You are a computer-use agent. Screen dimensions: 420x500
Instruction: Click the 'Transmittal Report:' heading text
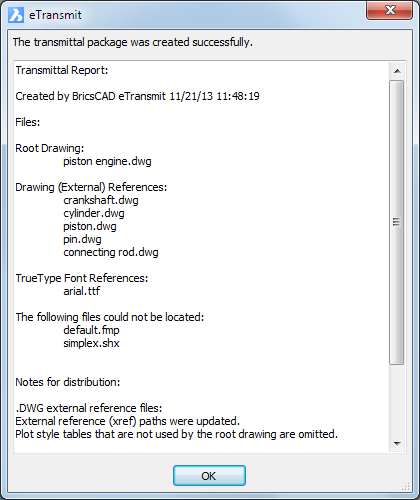click(x=62, y=70)
